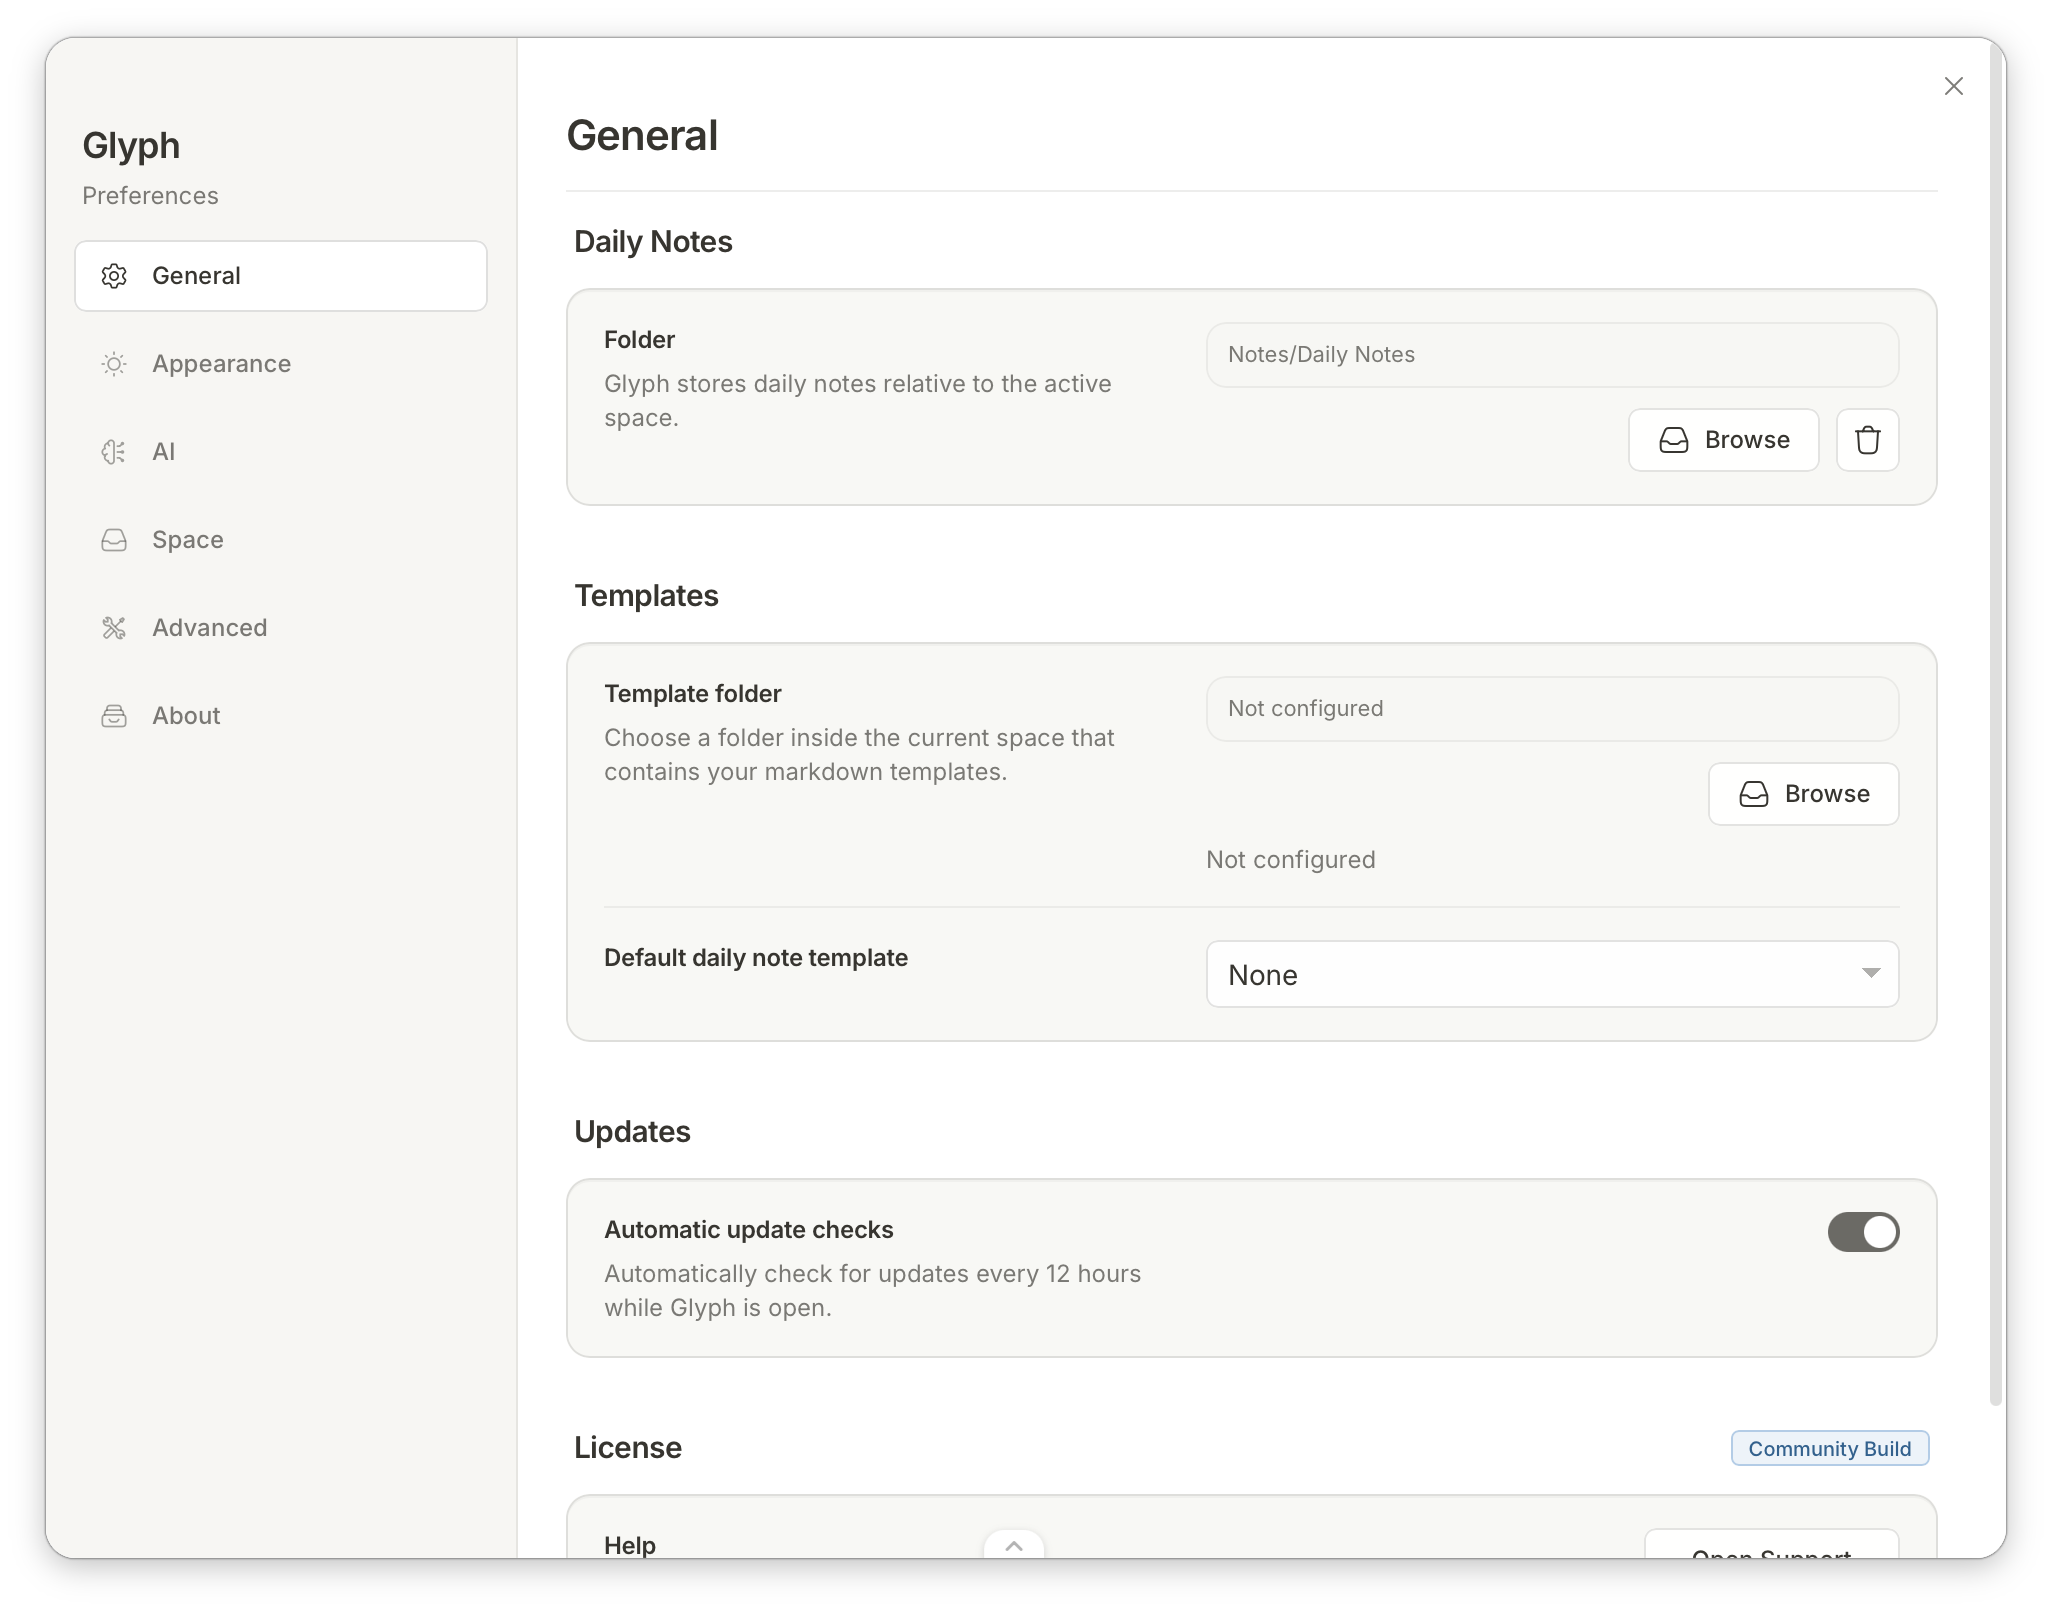This screenshot has height=1612, width=2052.
Task: Click the tools icon beside Advanced
Action: click(115, 628)
